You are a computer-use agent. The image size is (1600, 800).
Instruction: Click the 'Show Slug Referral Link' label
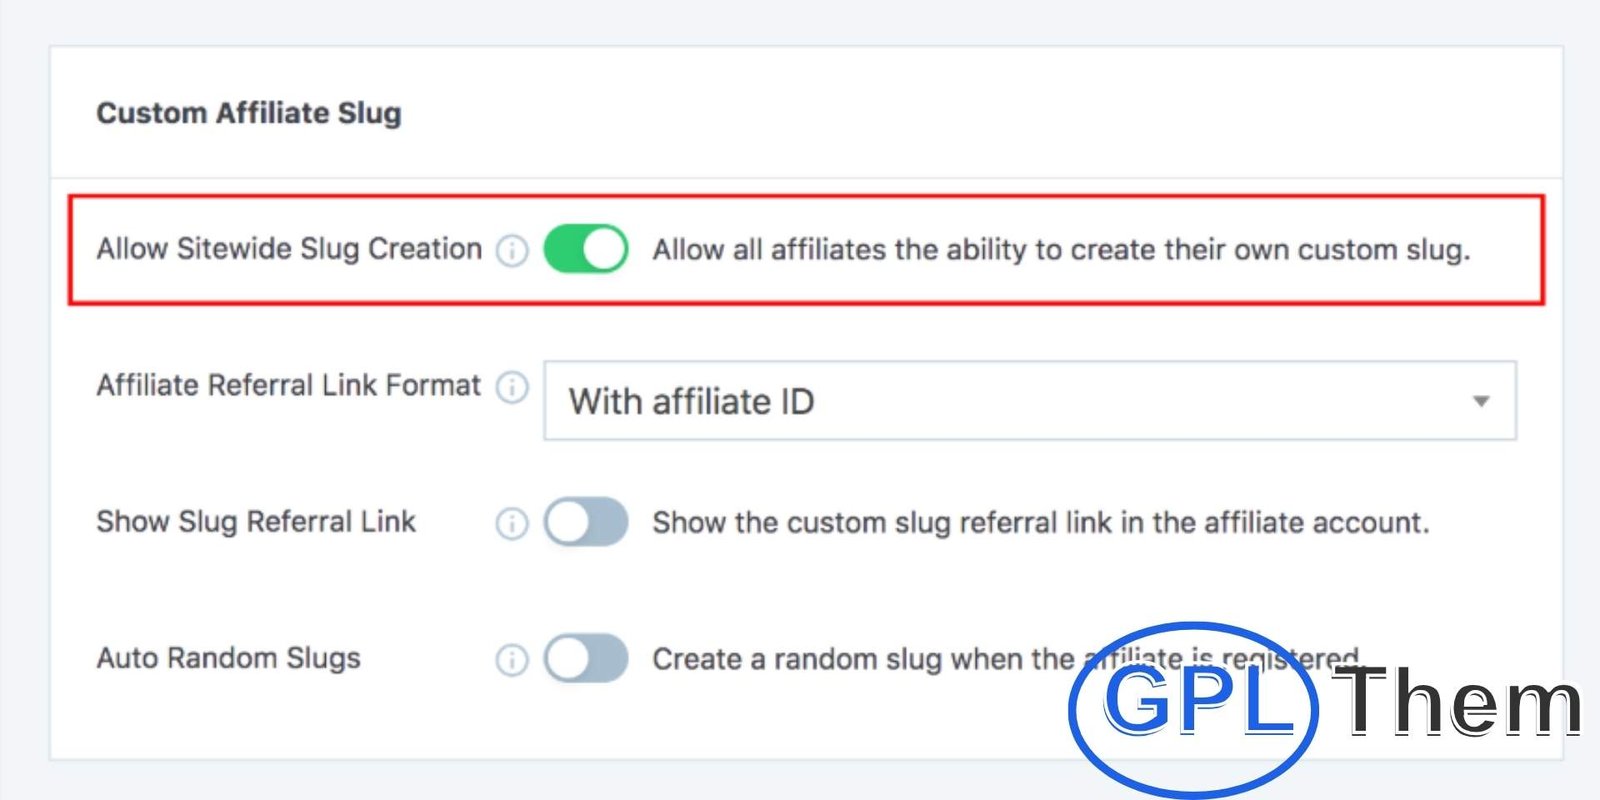[256, 522]
